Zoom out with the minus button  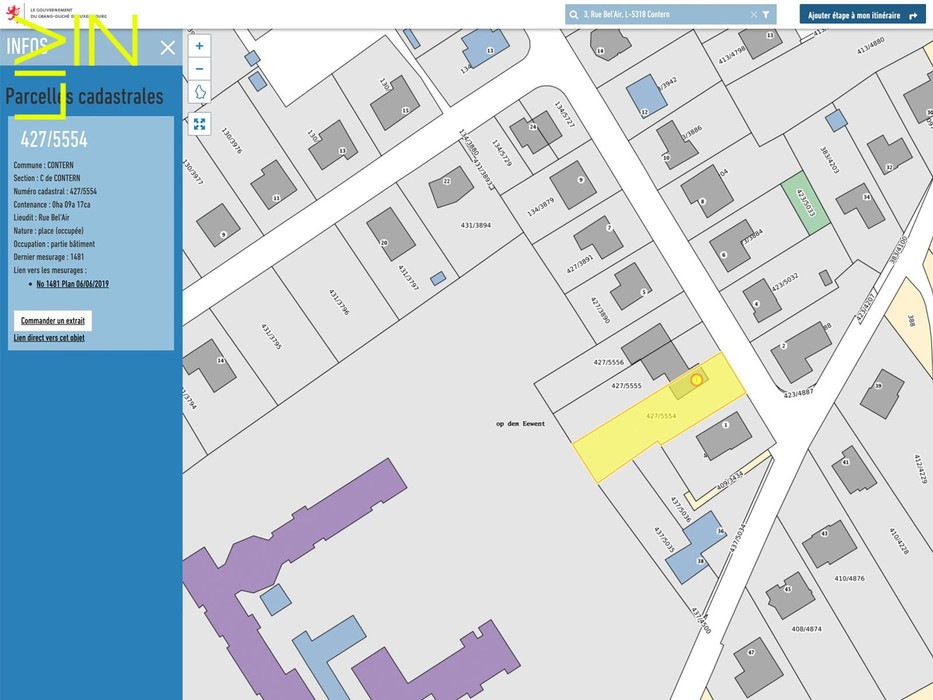coord(200,69)
